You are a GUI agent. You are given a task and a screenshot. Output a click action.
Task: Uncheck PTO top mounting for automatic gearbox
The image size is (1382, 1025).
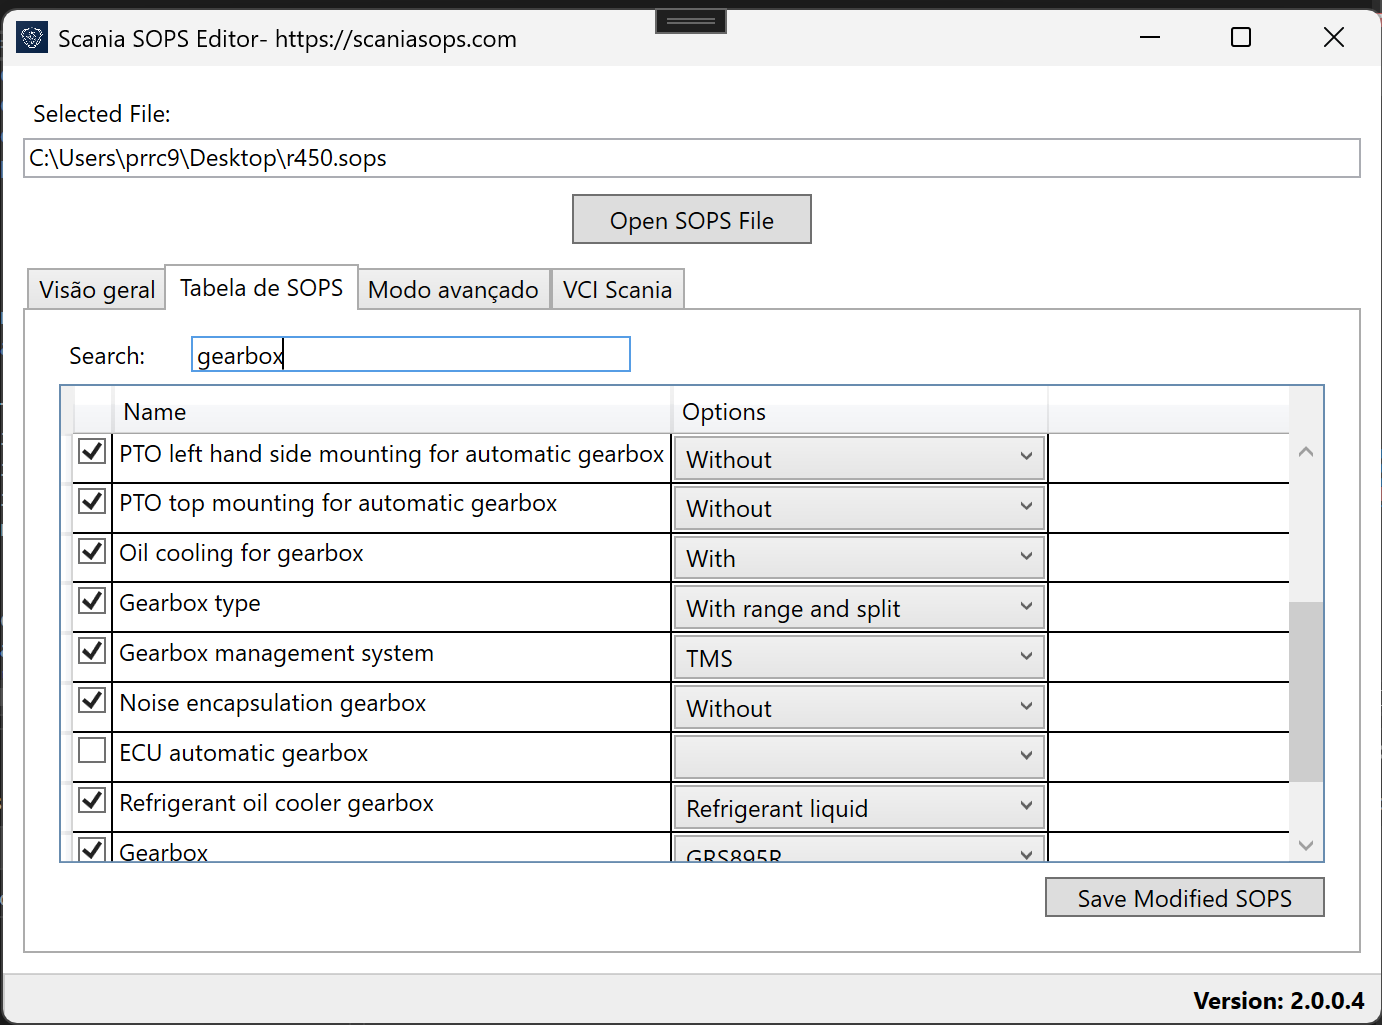coord(91,501)
